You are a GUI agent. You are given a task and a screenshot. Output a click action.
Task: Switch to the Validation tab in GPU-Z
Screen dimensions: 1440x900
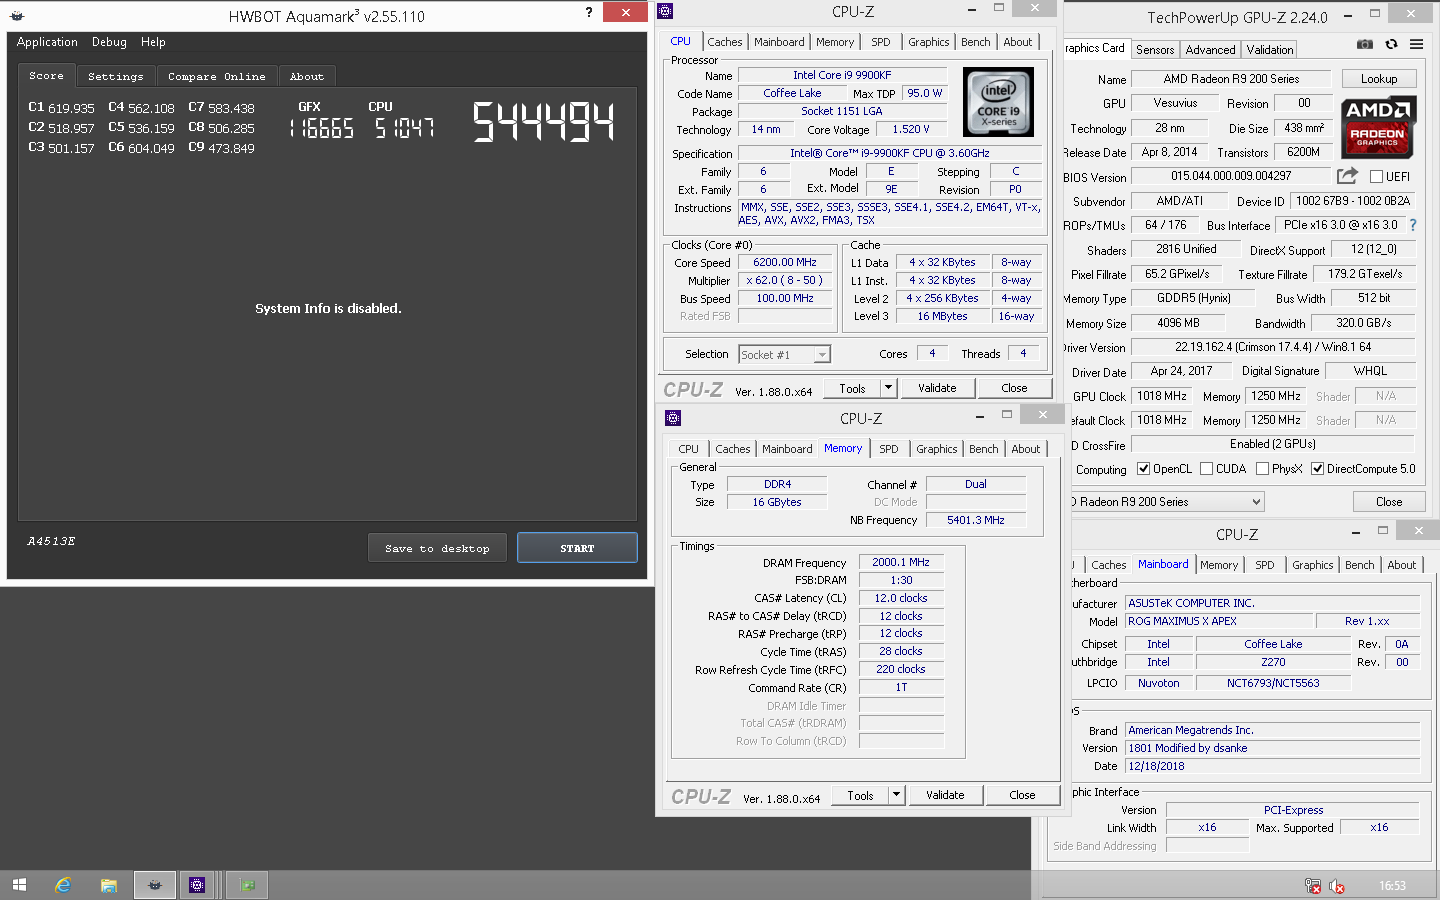[x=1270, y=50]
